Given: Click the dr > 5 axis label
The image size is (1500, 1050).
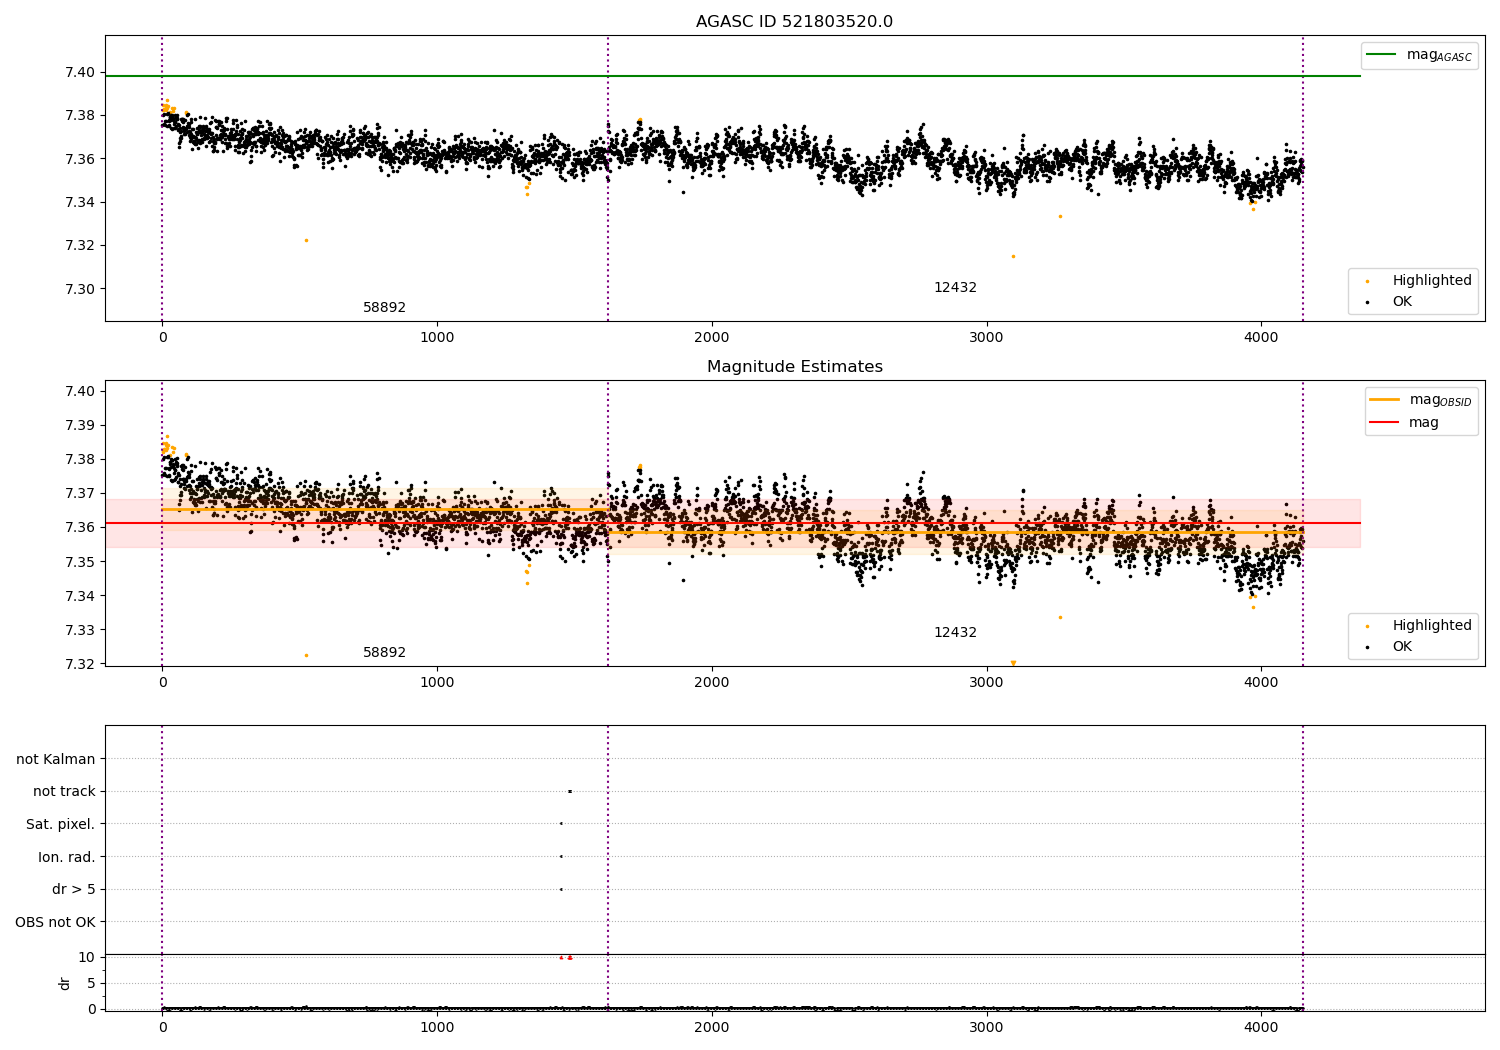Looking at the screenshot, I should [x=73, y=889].
